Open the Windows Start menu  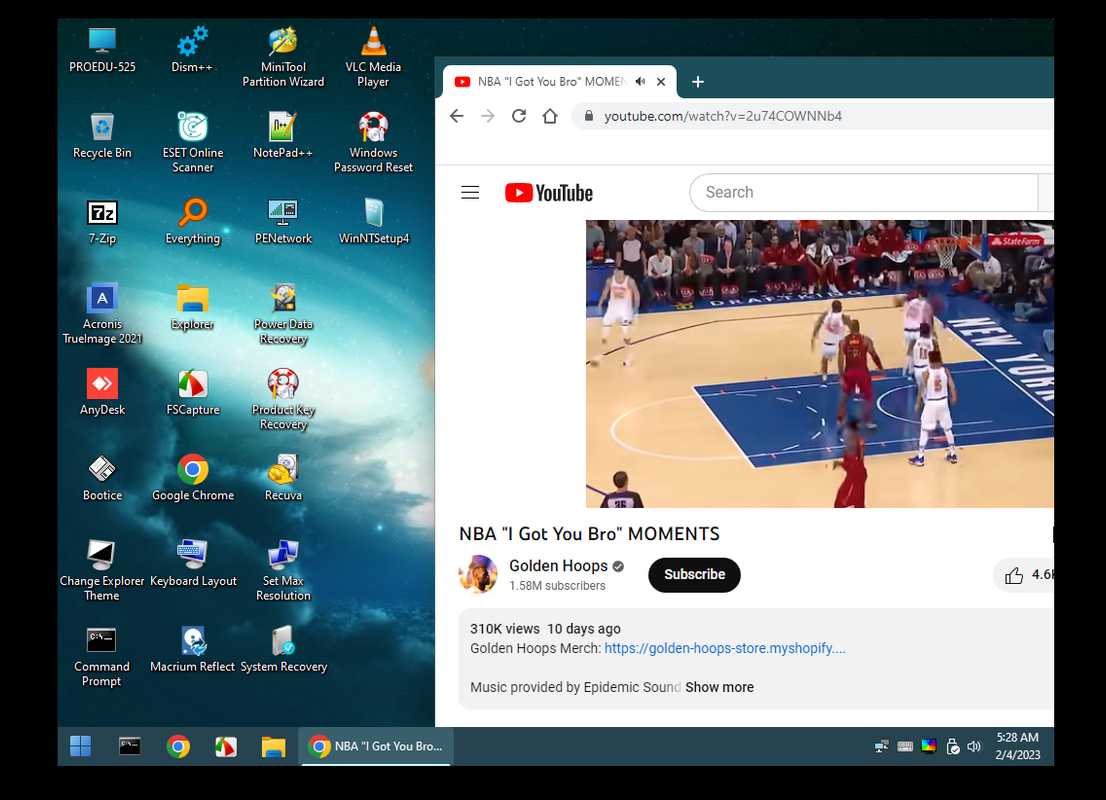(80, 746)
